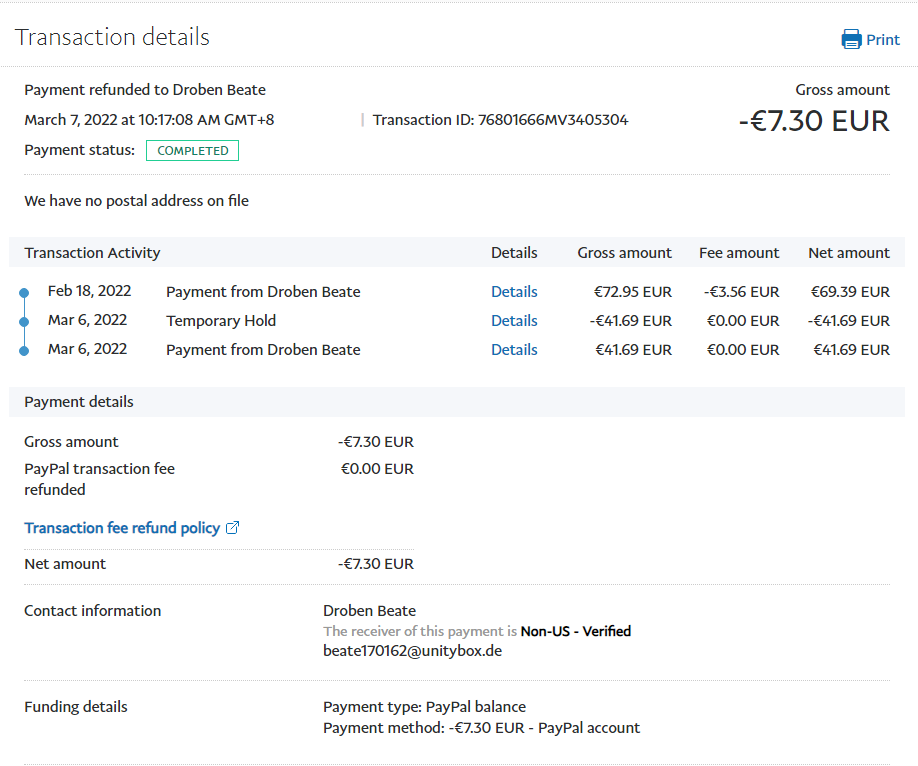
Task: Open the Transaction fee refund policy link
Action: [x=122, y=528]
